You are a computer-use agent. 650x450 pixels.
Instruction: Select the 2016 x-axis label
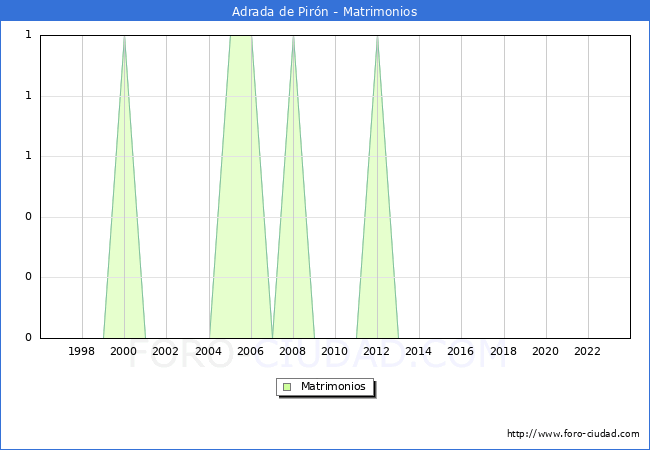pyautogui.click(x=460, y=351)
